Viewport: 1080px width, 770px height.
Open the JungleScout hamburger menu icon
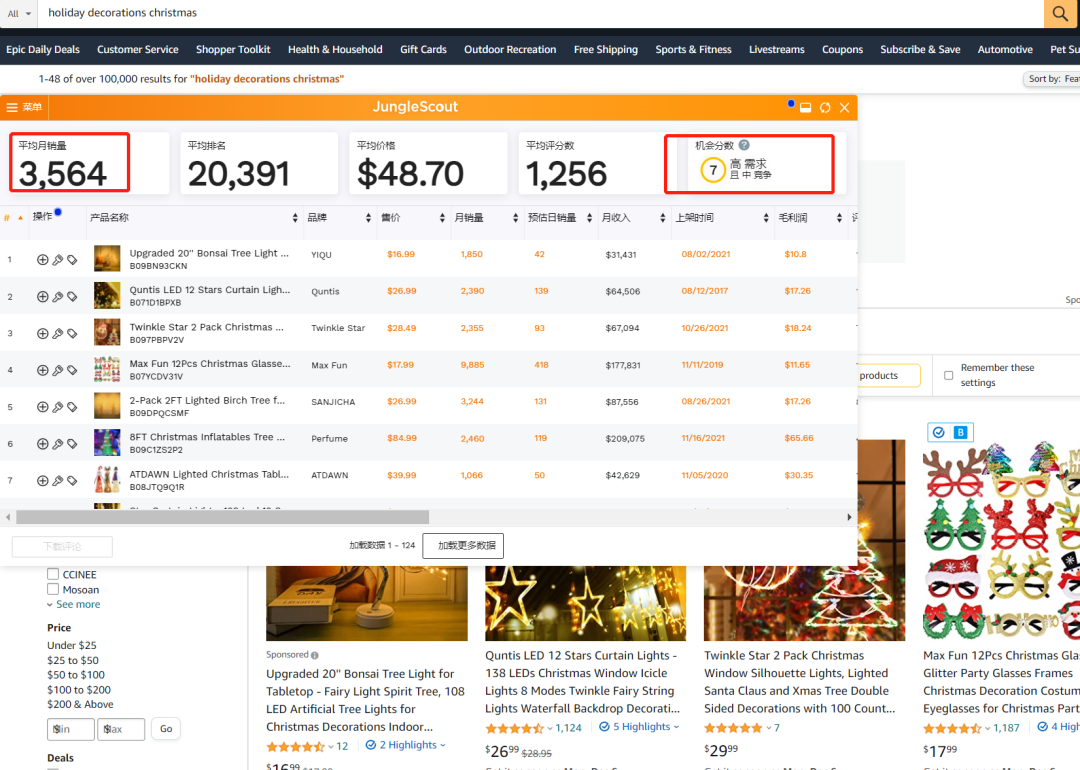12,107
